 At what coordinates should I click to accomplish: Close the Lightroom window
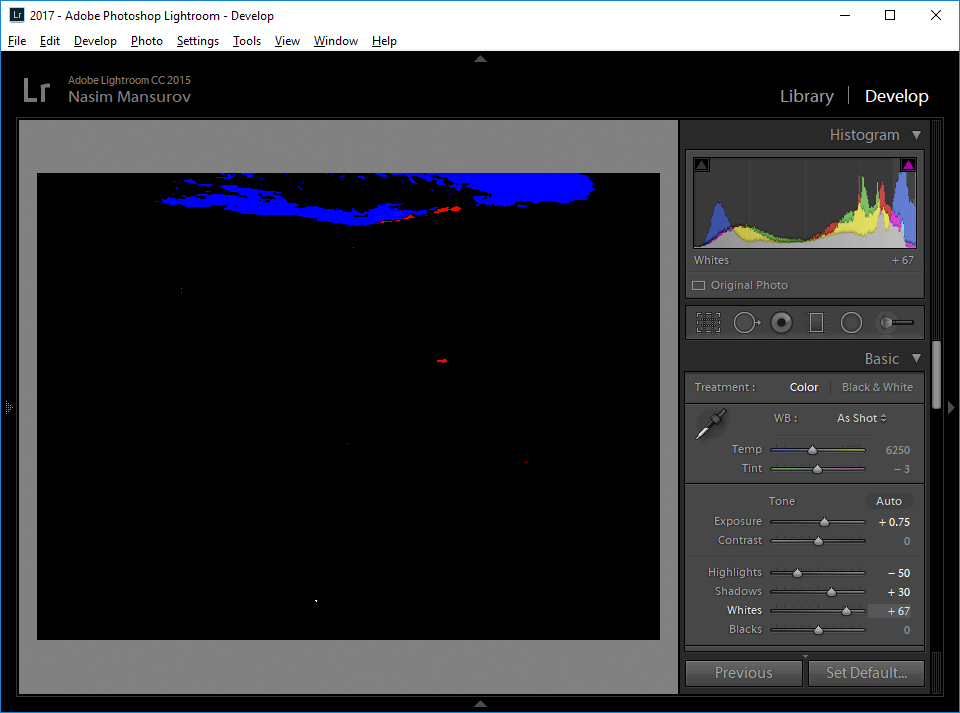click(936, 15)
